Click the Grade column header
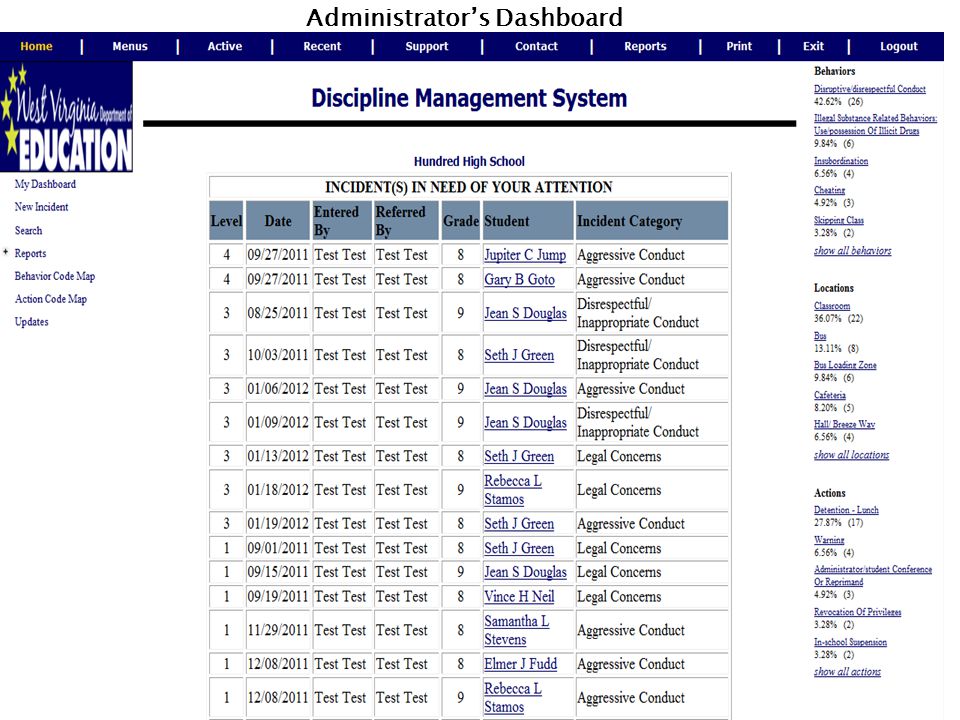Image resolution: width=960 pixels, height=720 pixels. [460, 221]
